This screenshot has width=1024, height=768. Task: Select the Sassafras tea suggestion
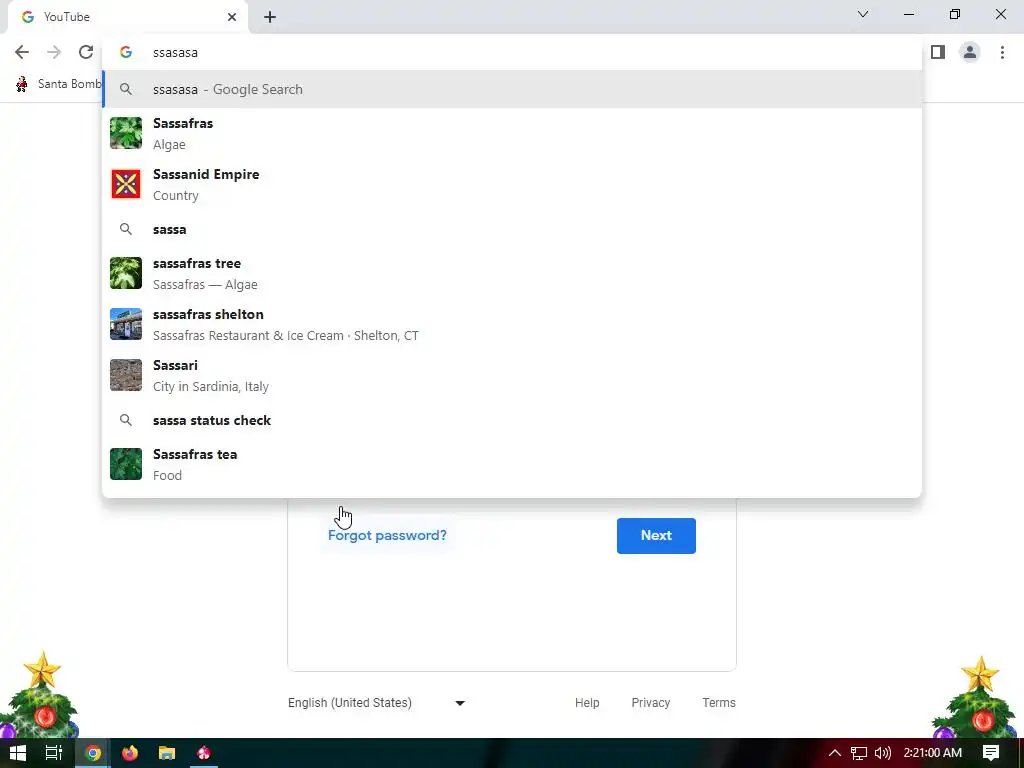(512, 464)
